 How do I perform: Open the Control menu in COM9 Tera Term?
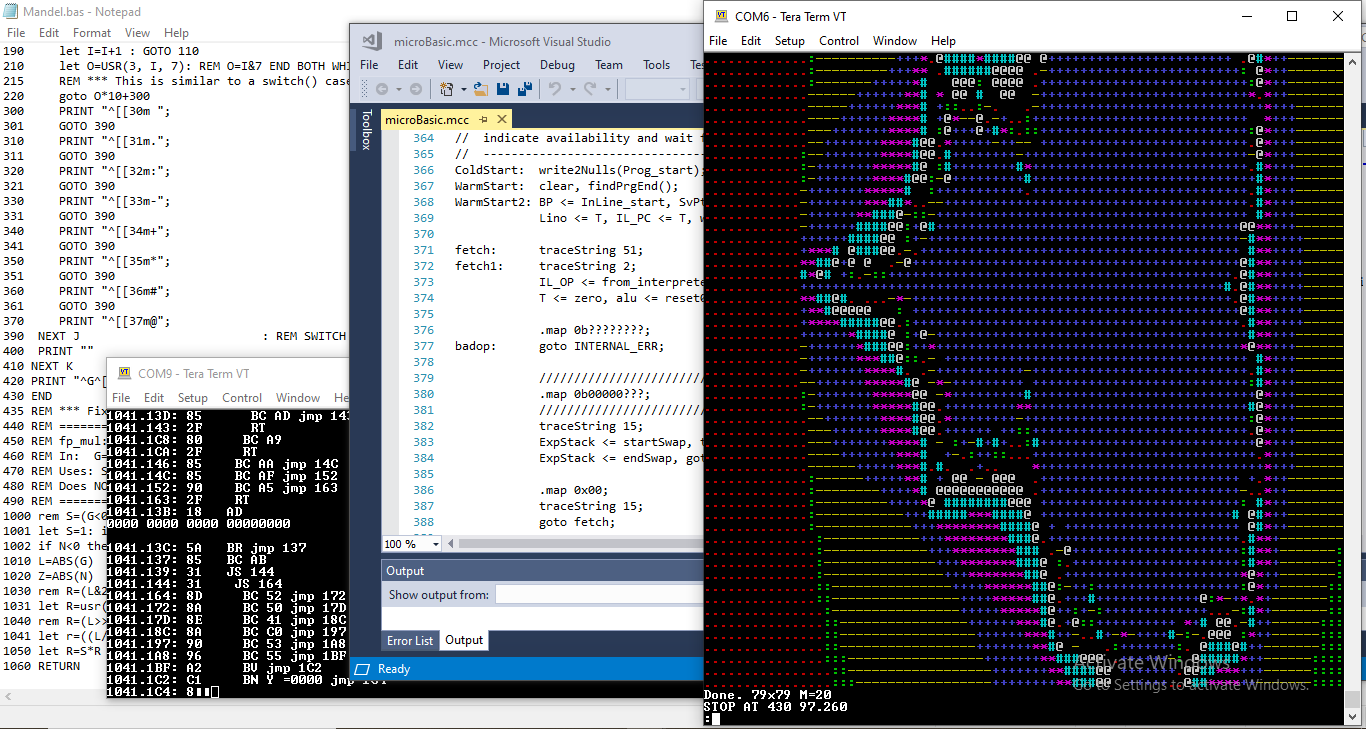coord(242,397)
